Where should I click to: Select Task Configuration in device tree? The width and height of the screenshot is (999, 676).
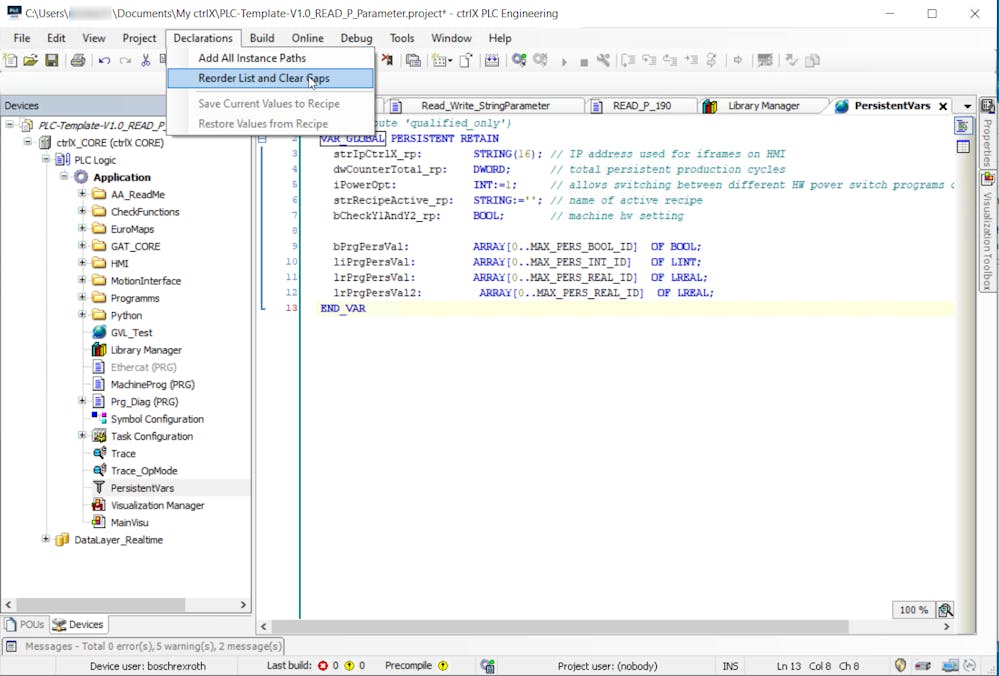pyautogui.click(x=151, y=436)
